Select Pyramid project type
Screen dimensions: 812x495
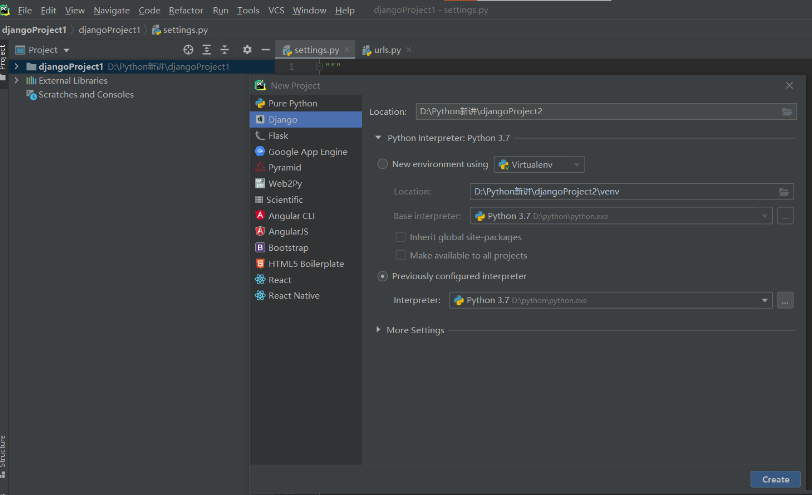[x=306, y=168]
